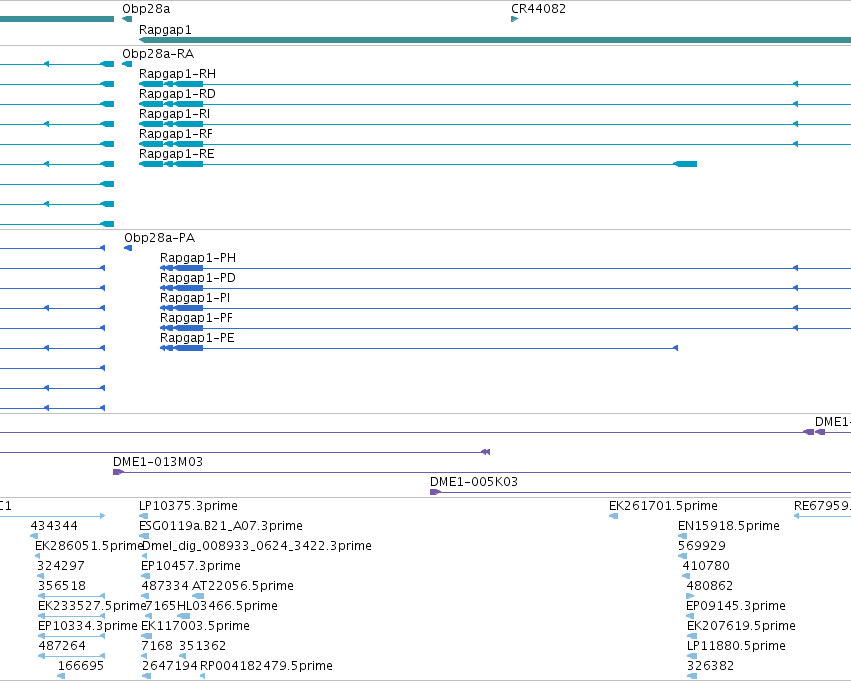Select the EK207619.5prime EST label
851x681 pixels.
click(741, 626)
